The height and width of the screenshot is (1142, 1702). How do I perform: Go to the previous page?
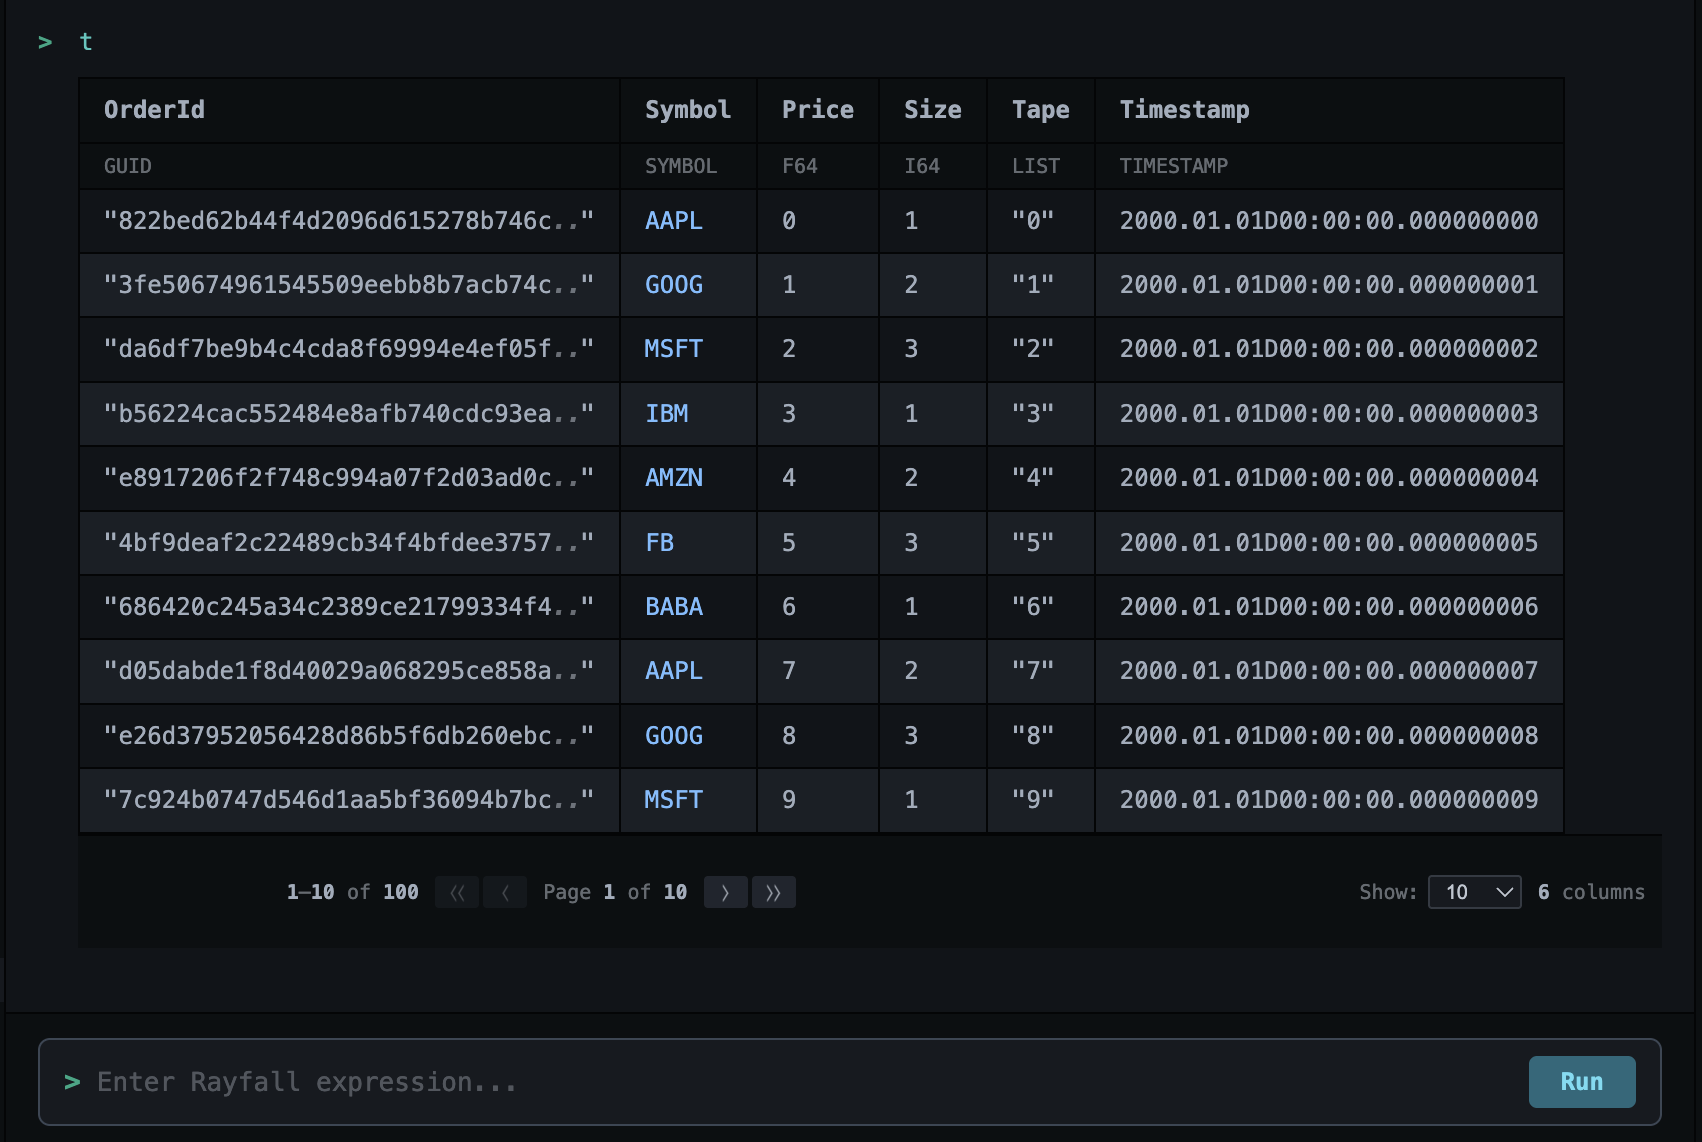pyautogui.click(x=505, y=892)
